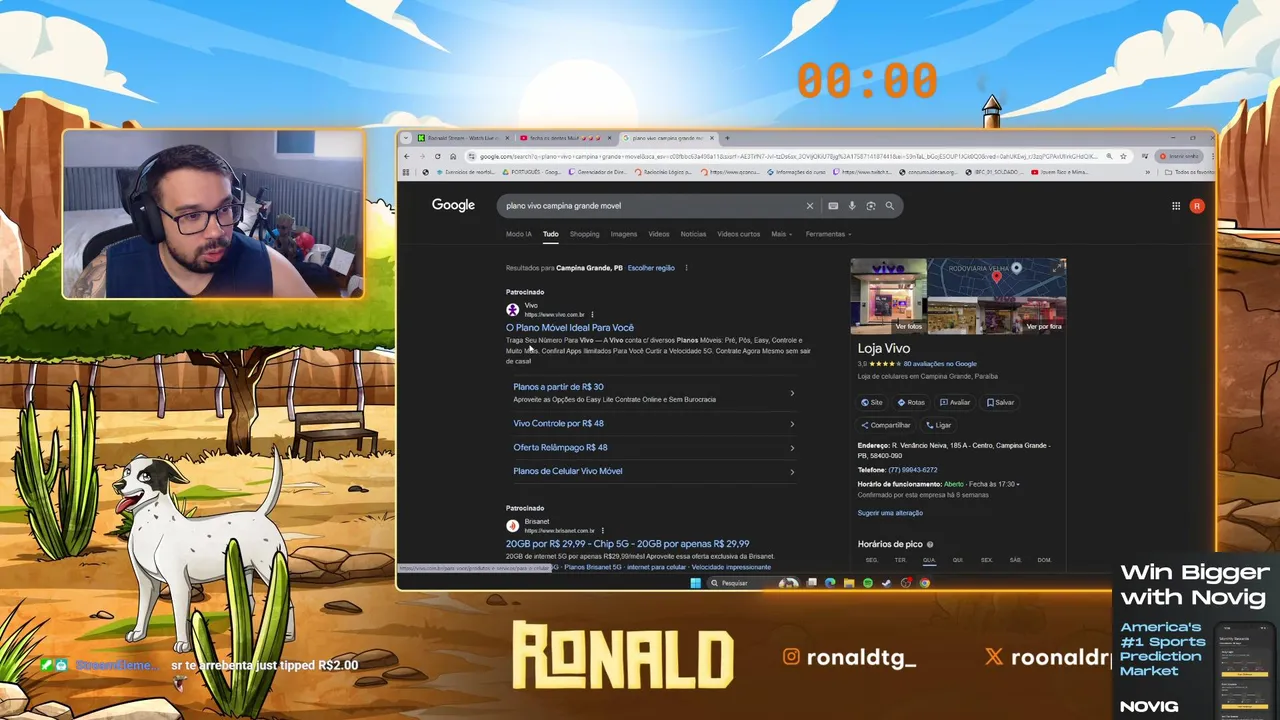Expand Planos de Celular Vivo Móvel arrow
Screen dimensions: 1280x720
point(792,472)
